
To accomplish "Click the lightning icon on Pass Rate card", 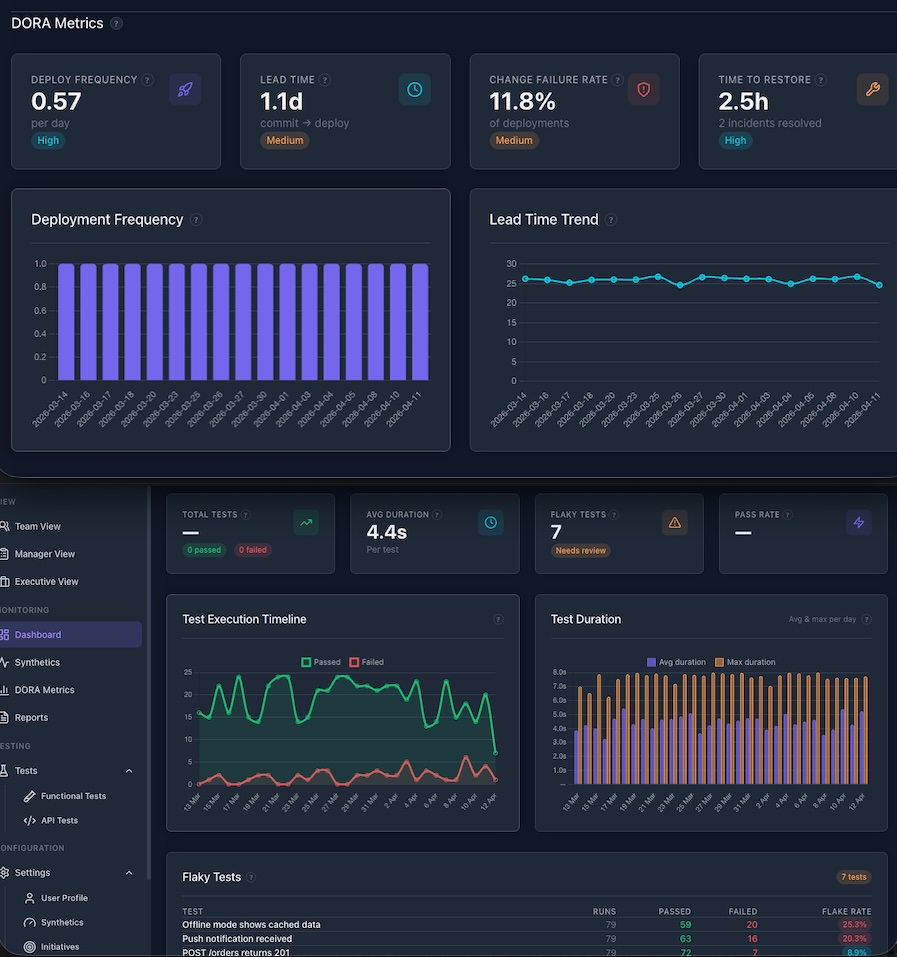I will pos(859,522).
